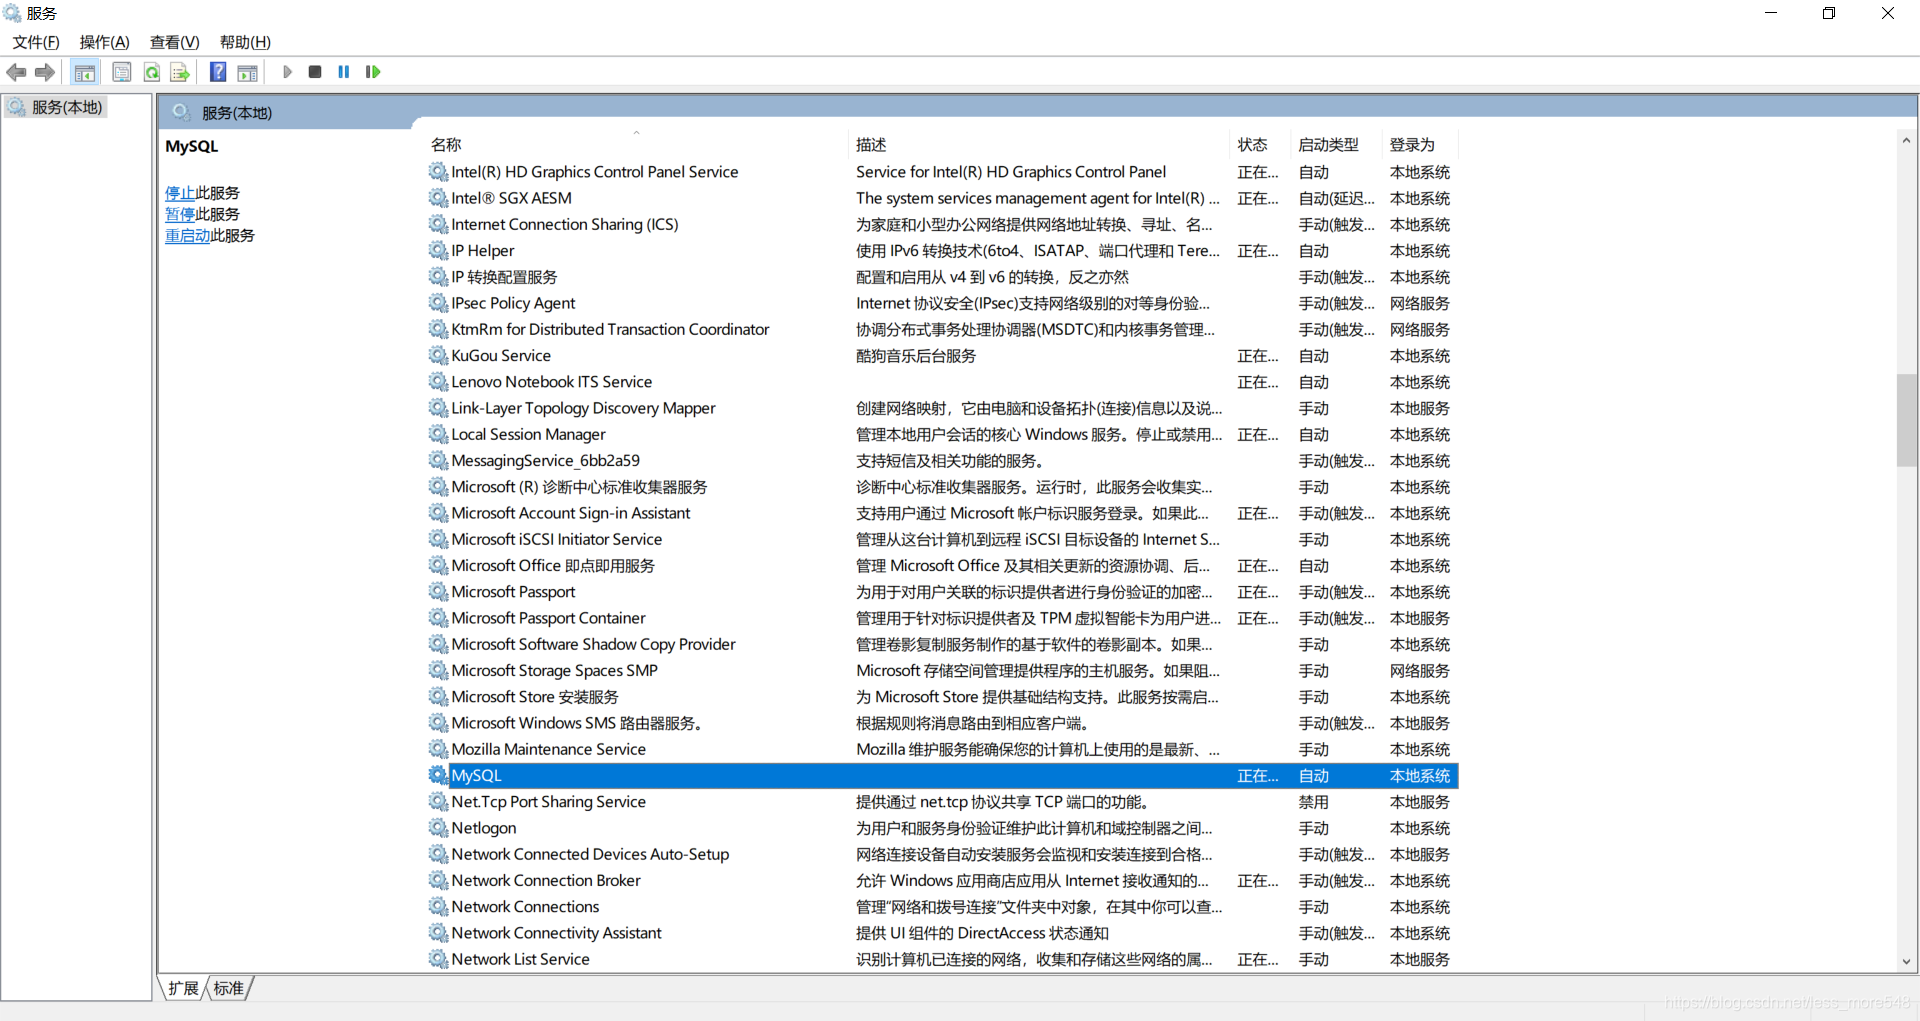Sort by the 登录为 column header
The image size is (1920, 1021).
(1419, 144)
